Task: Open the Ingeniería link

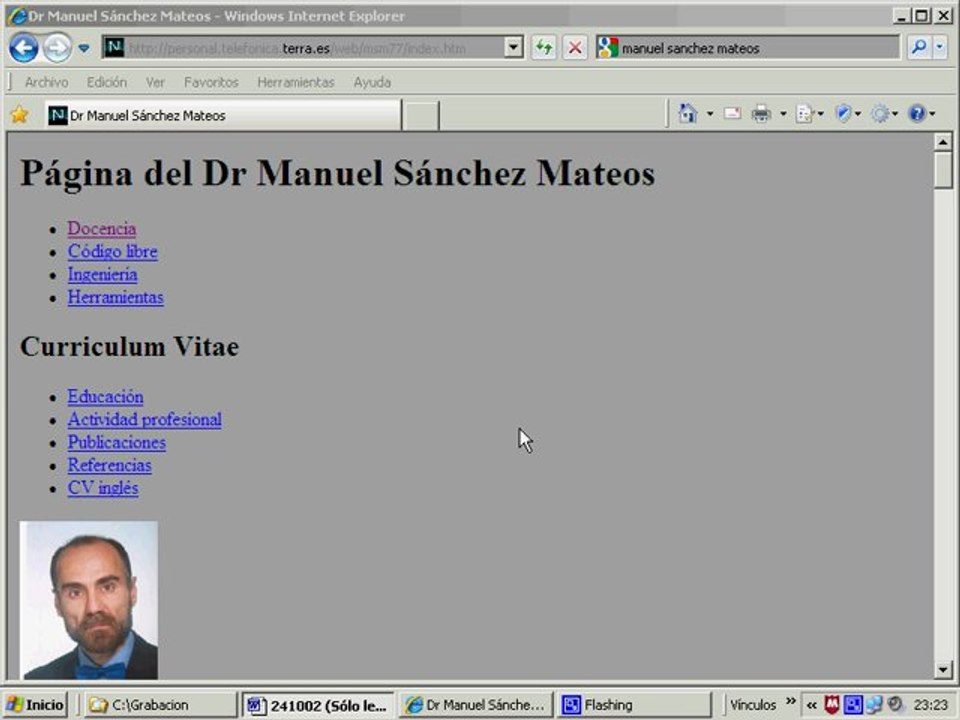Action: point(102,274)
